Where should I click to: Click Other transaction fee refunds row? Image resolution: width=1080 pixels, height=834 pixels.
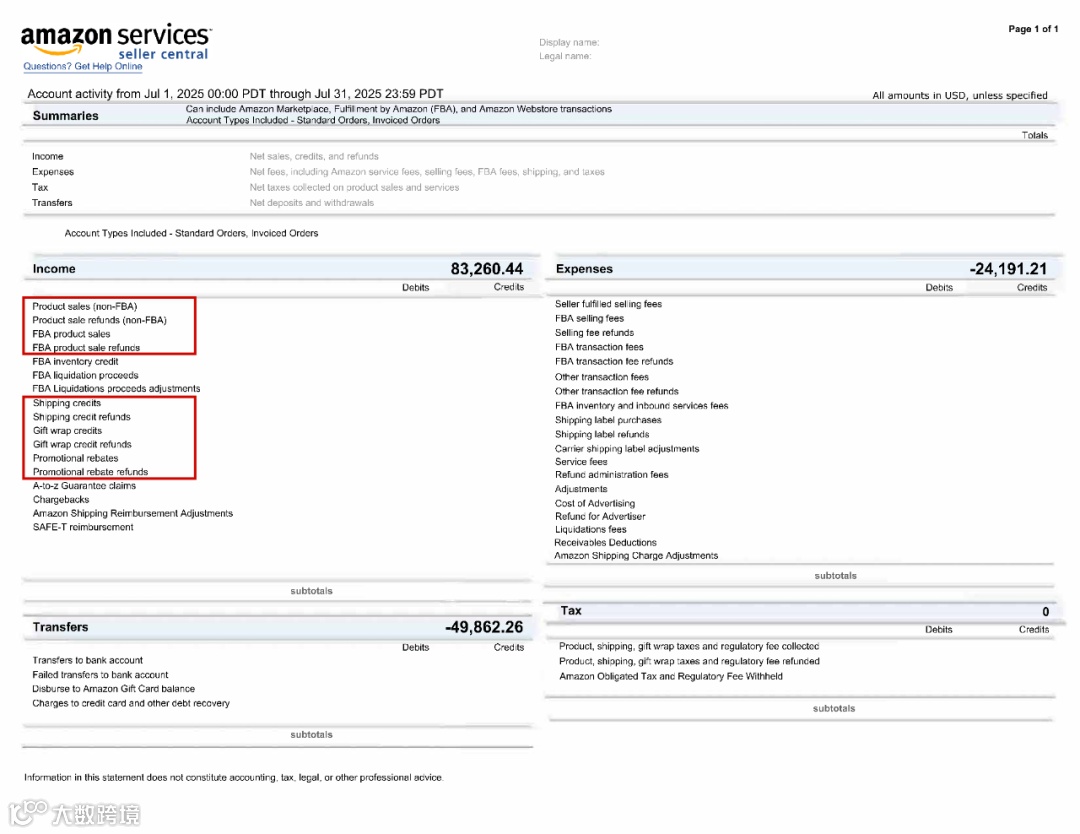616,391
